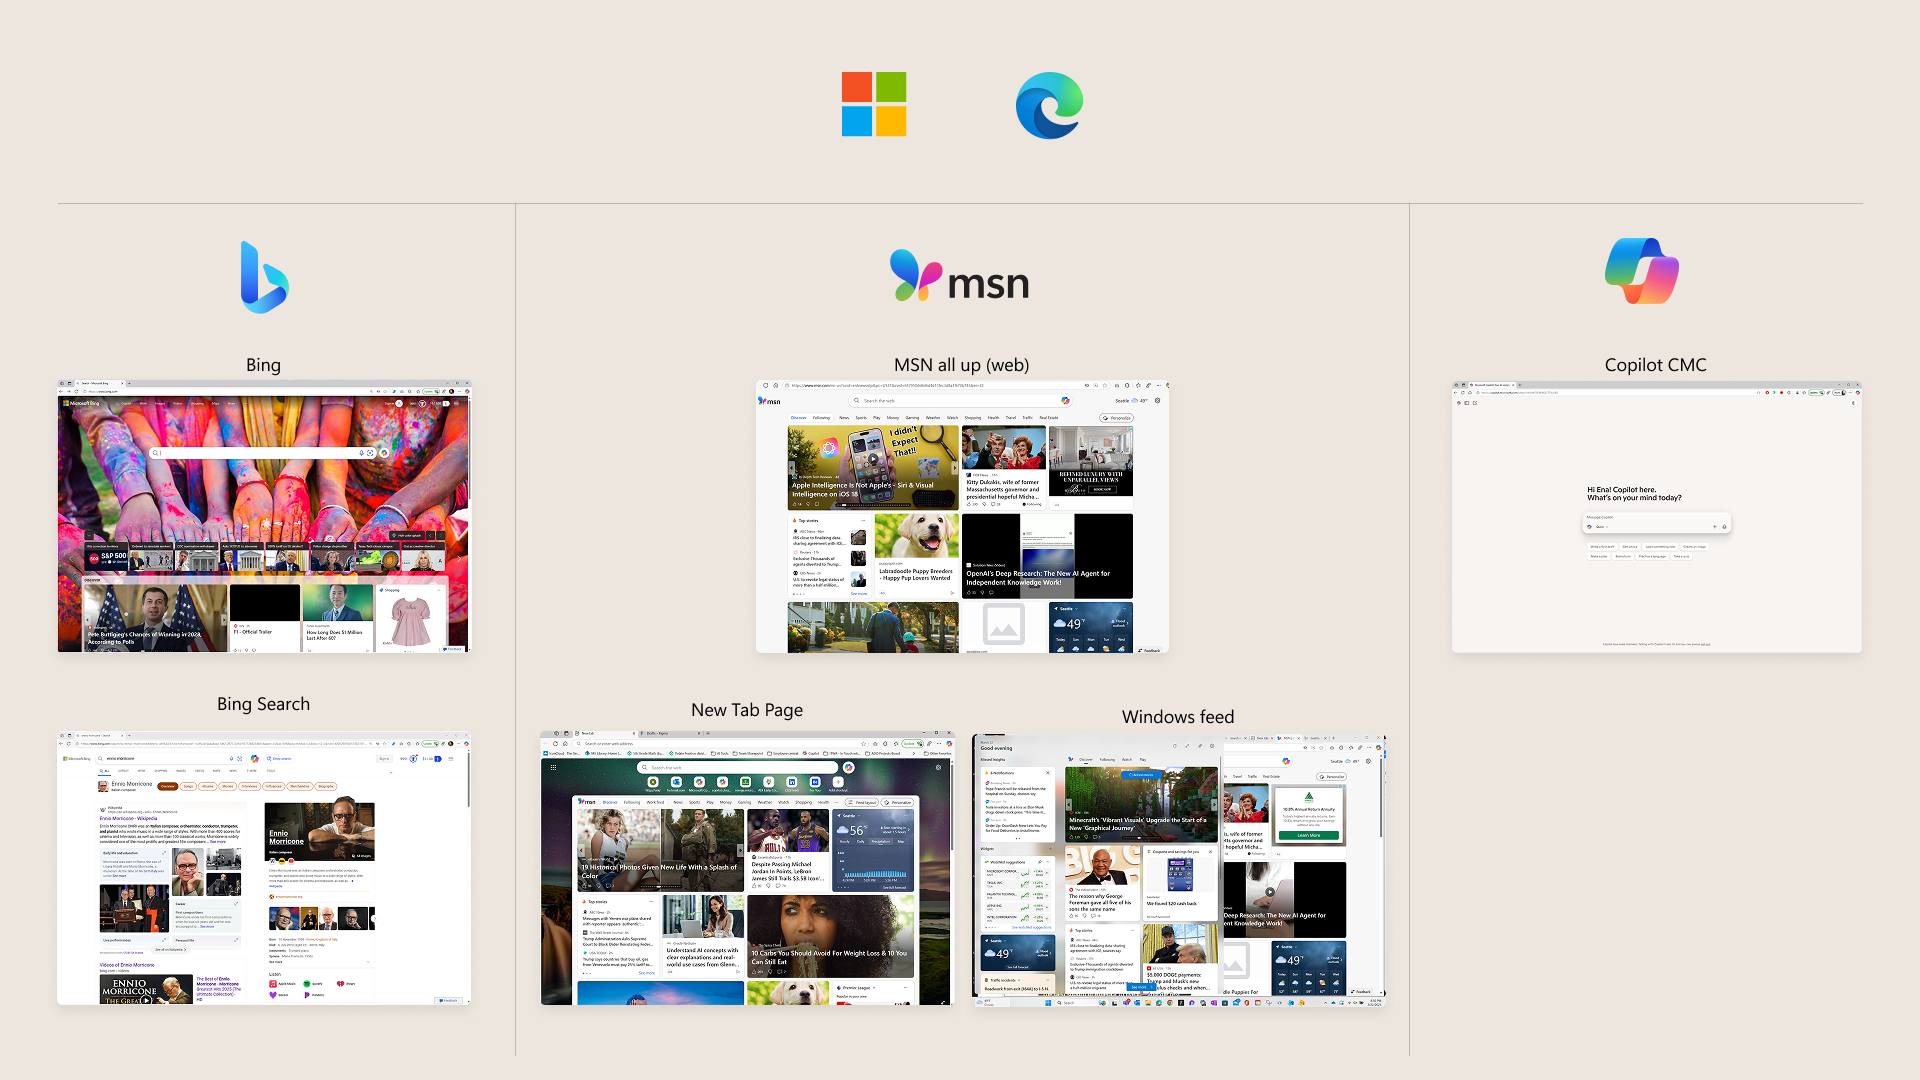Image resolution: width=1920 pixels, height=1080 pixels.
Task: Open app launcher grid on New Tab Page
Action: 552,767
